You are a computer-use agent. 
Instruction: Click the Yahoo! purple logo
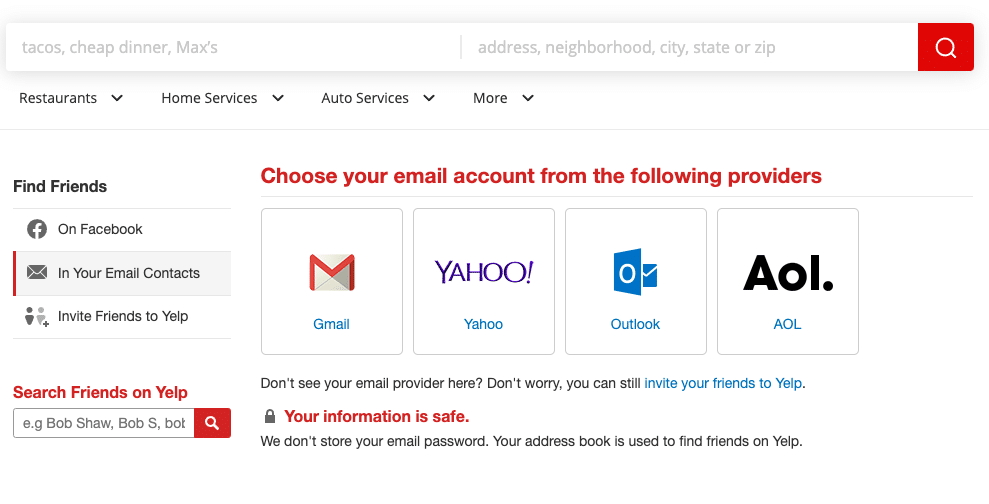coord(484,273)
